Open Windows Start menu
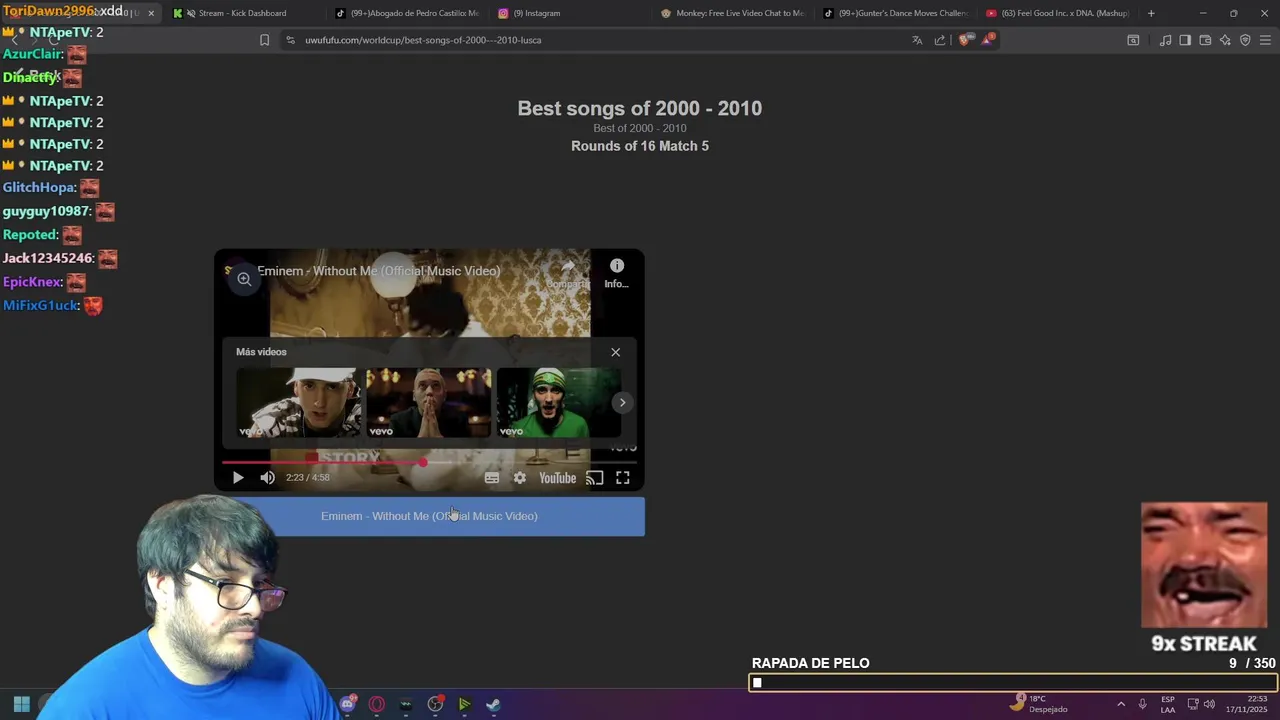Viewport: 1280px width, 720px height. [21, 704]
